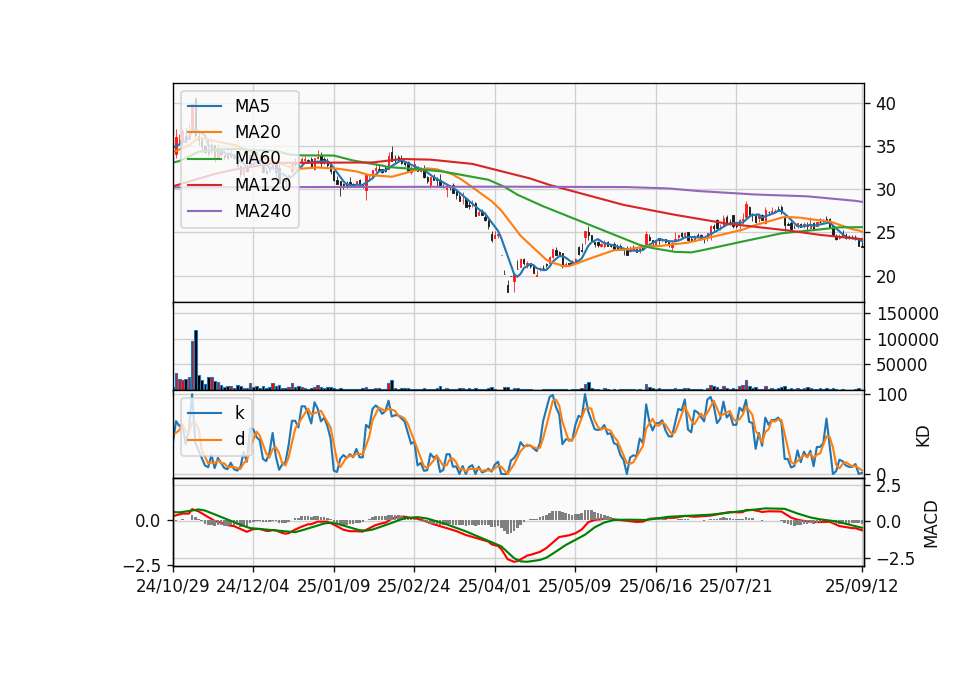Click the blue MA5 legend line sample
The image size is (960, 690).
(204, 106)
